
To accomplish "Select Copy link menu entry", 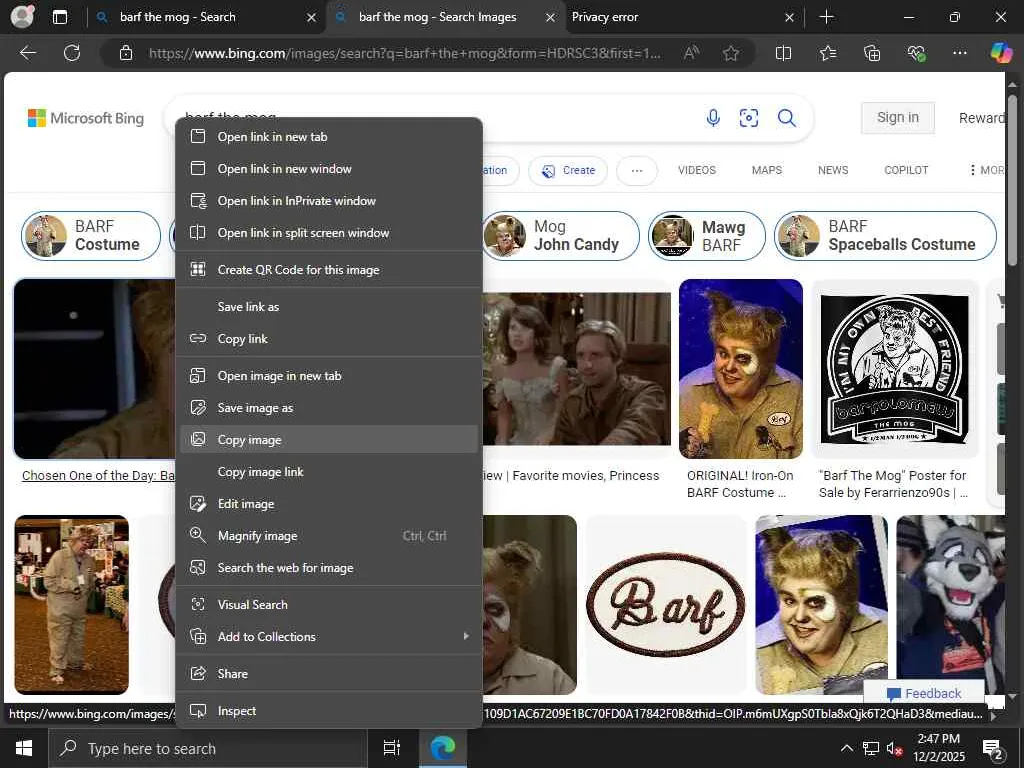I will [329, 338].
